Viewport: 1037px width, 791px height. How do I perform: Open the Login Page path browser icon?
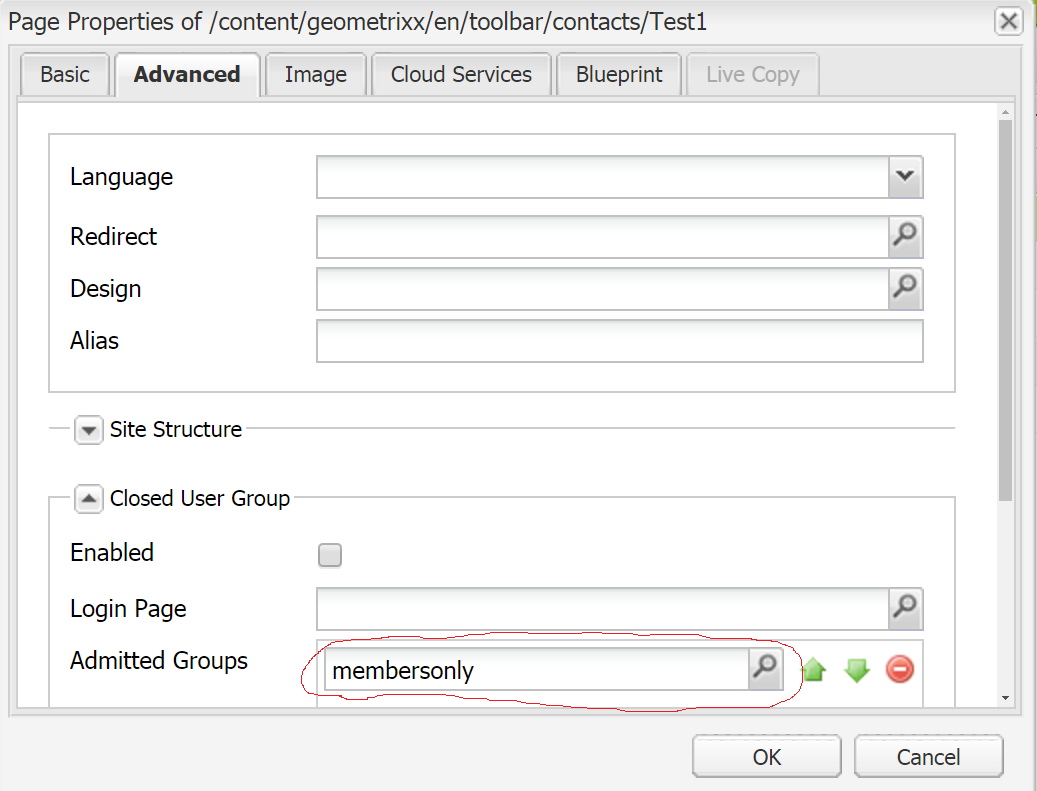click(905, 608)
